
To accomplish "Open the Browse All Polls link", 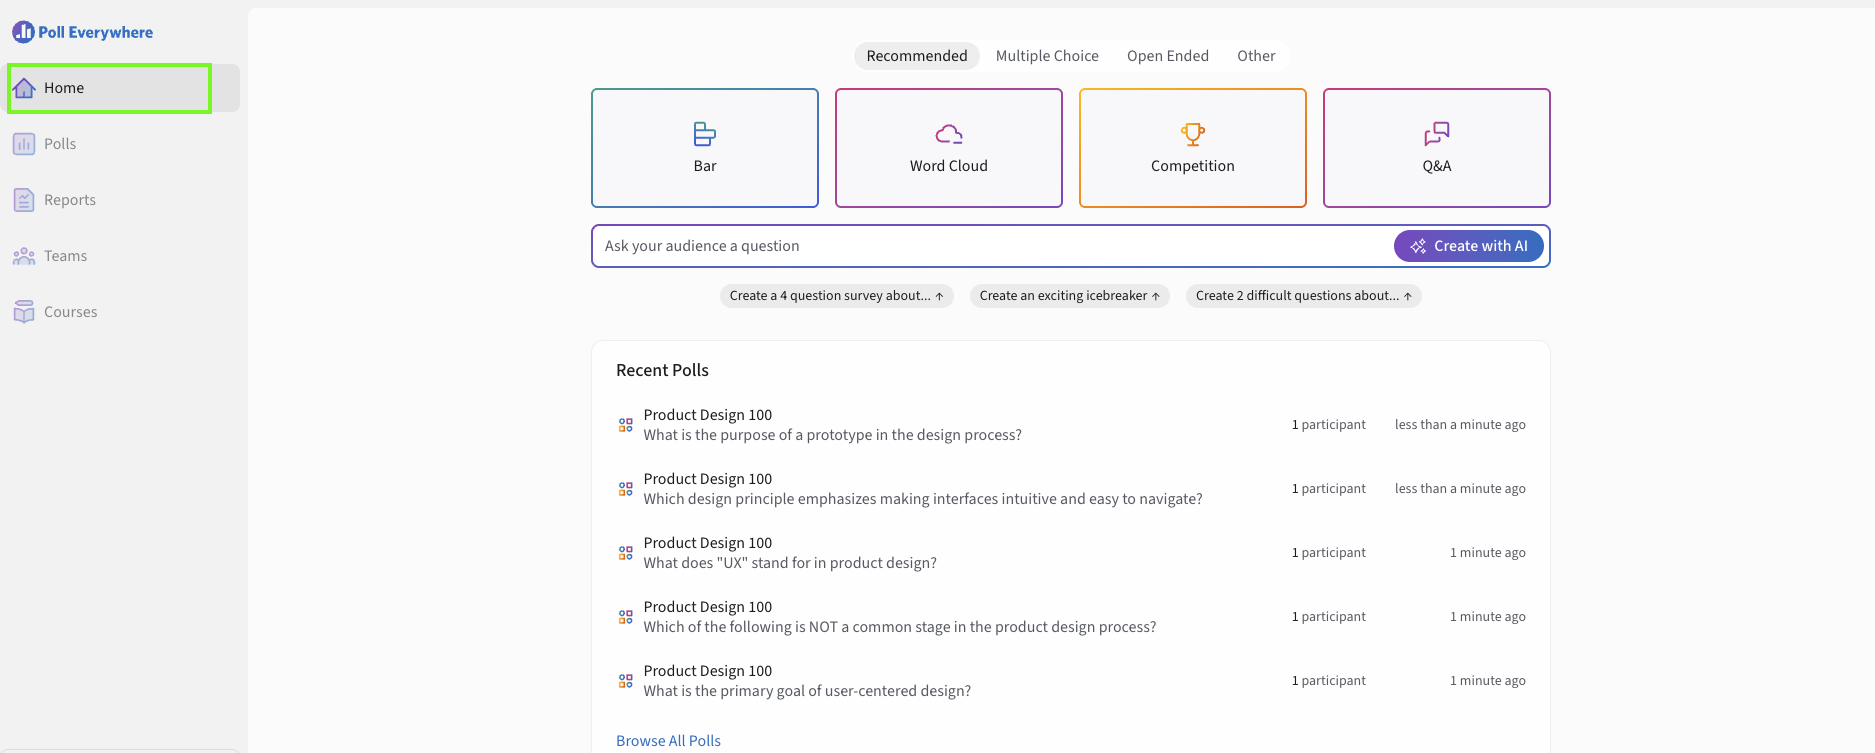I will [668, 741].
